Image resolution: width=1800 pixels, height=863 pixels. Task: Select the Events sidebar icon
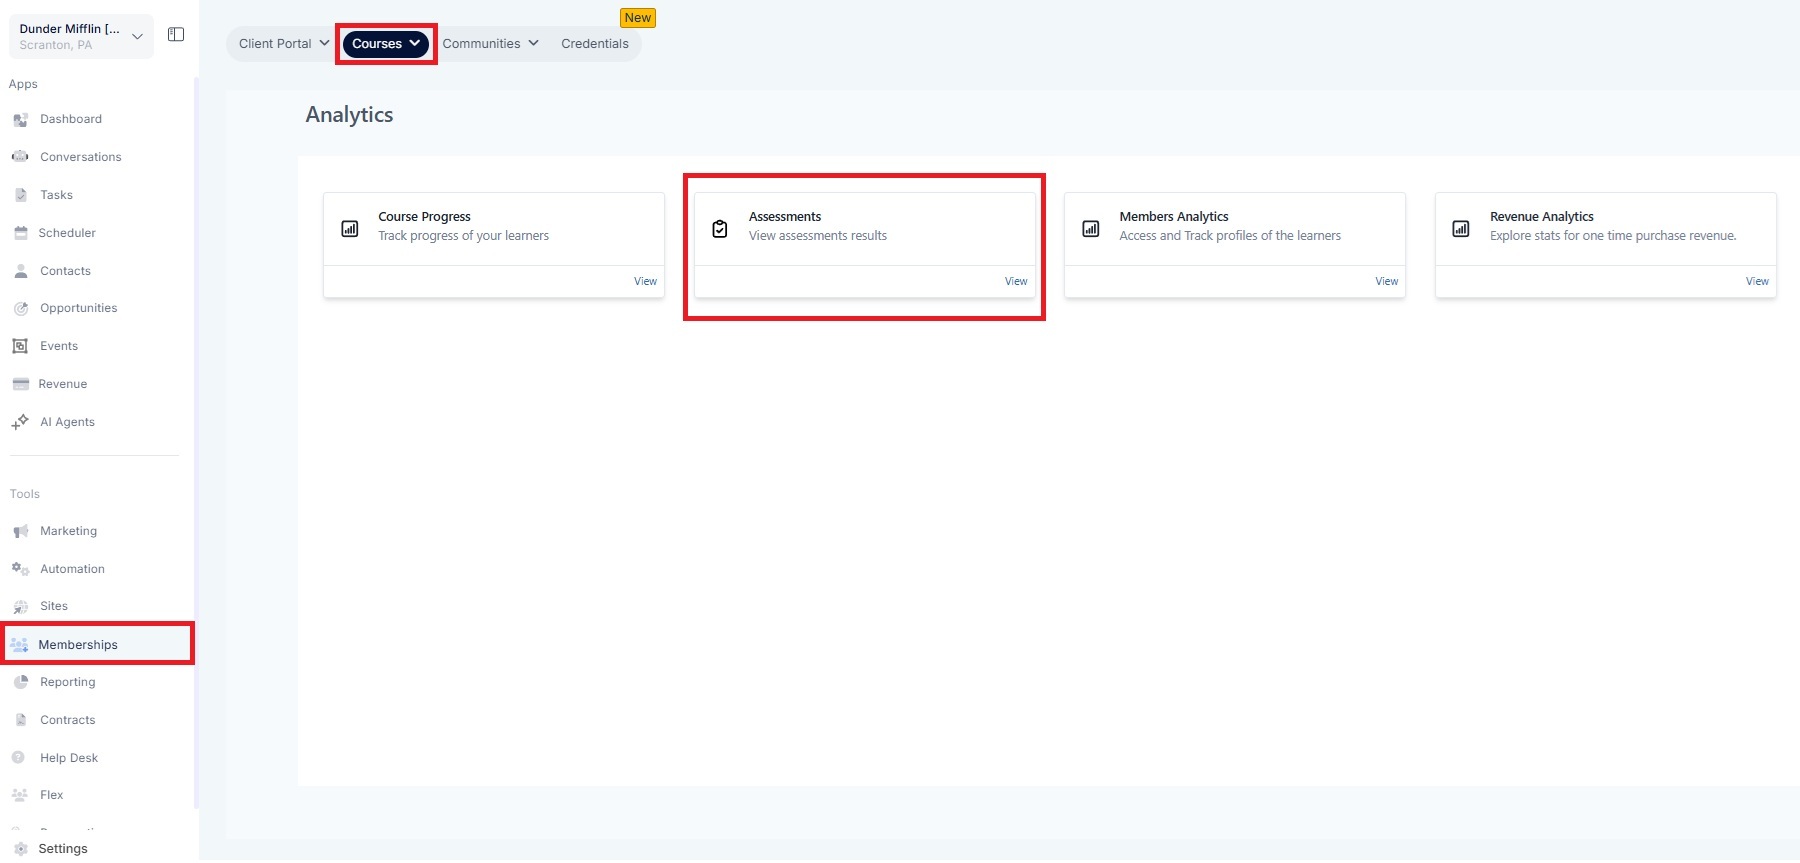[20, 346]
